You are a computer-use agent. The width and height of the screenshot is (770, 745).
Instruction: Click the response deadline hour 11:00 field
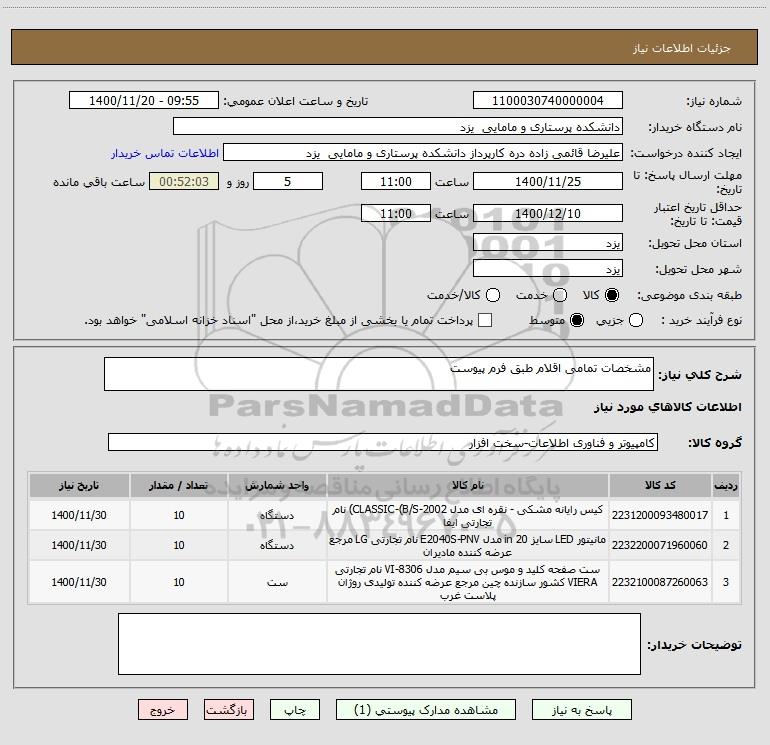click(x=396, y=181)
